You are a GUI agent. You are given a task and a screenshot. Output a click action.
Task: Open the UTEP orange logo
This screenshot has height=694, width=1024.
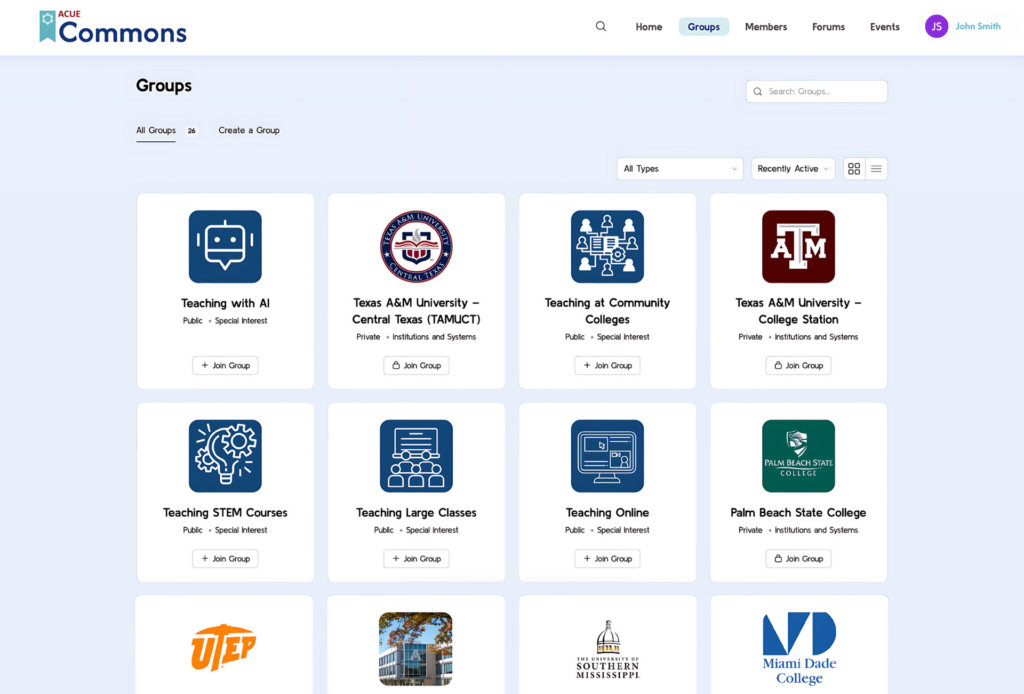click(x=223, y=648)
